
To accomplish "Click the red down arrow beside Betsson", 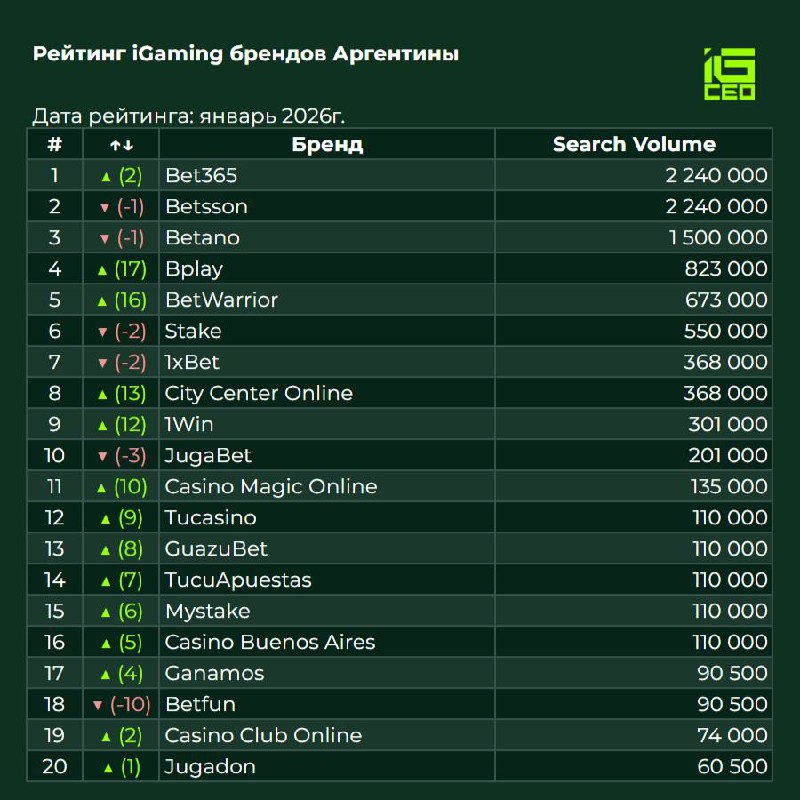I will (x=104, y=208).
